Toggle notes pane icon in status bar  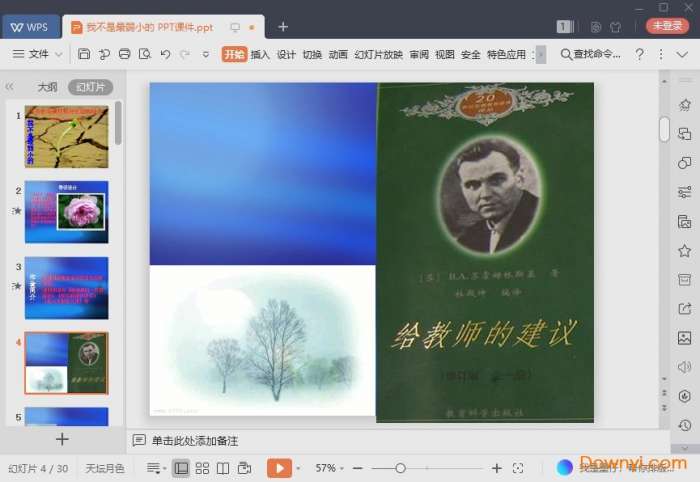point(153,468)
